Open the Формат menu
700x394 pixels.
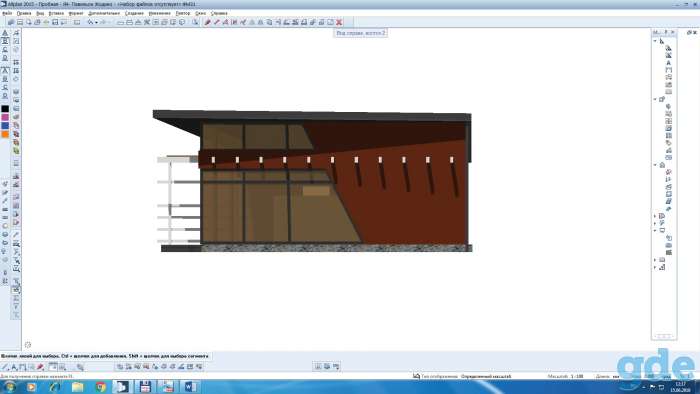pyautogui.click(x=76, y=13)
